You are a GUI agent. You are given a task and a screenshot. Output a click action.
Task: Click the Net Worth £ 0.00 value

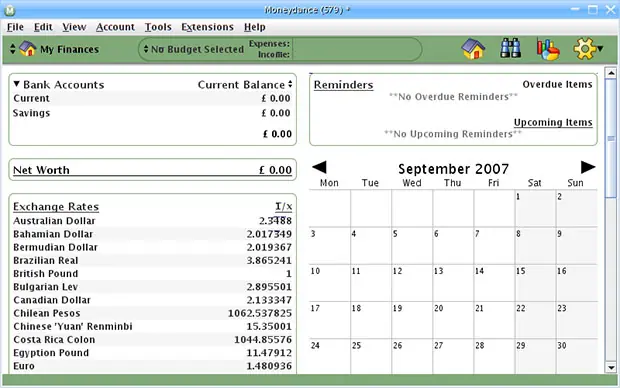[275, 170]
